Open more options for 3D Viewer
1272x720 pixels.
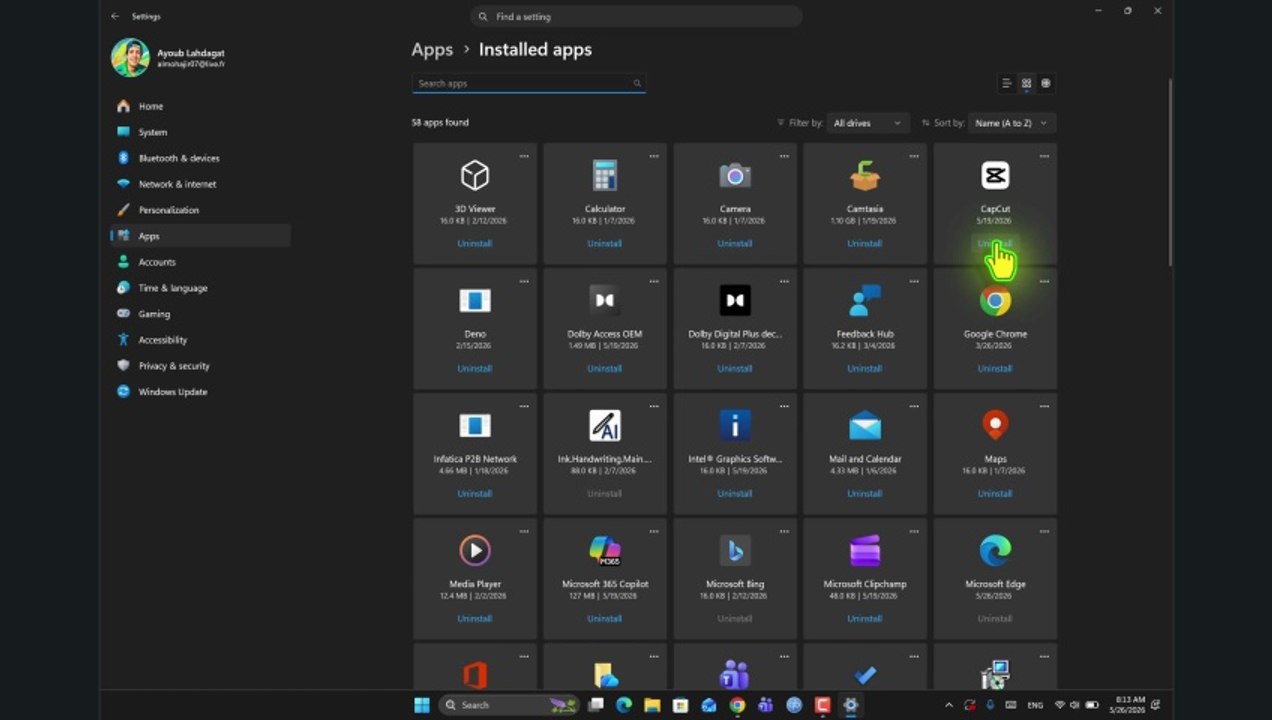[524, 156]
